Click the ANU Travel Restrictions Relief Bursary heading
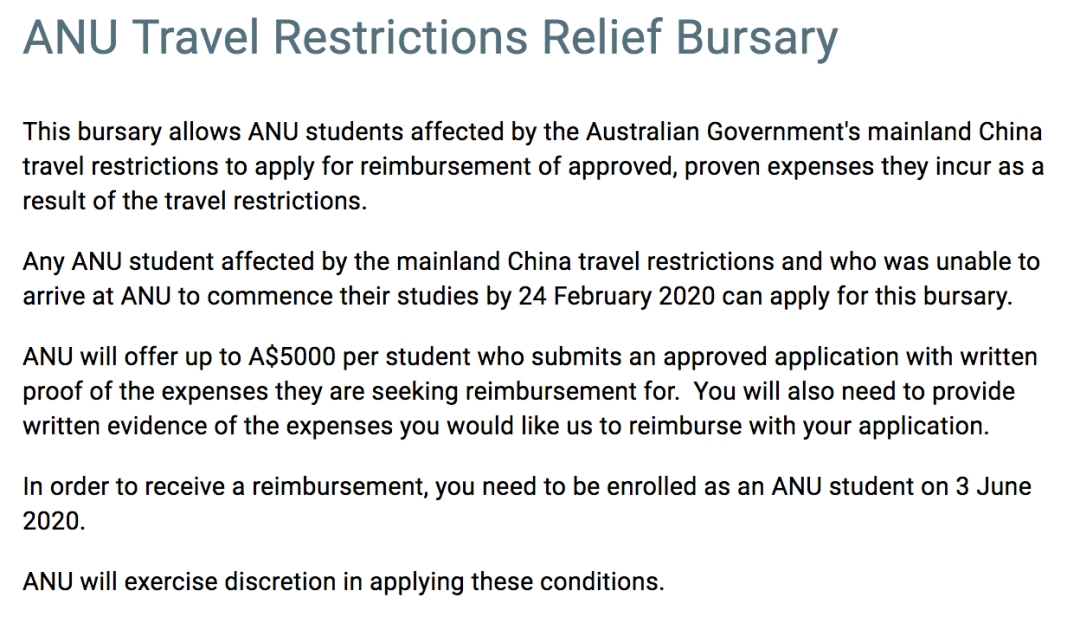 point(430,39)
